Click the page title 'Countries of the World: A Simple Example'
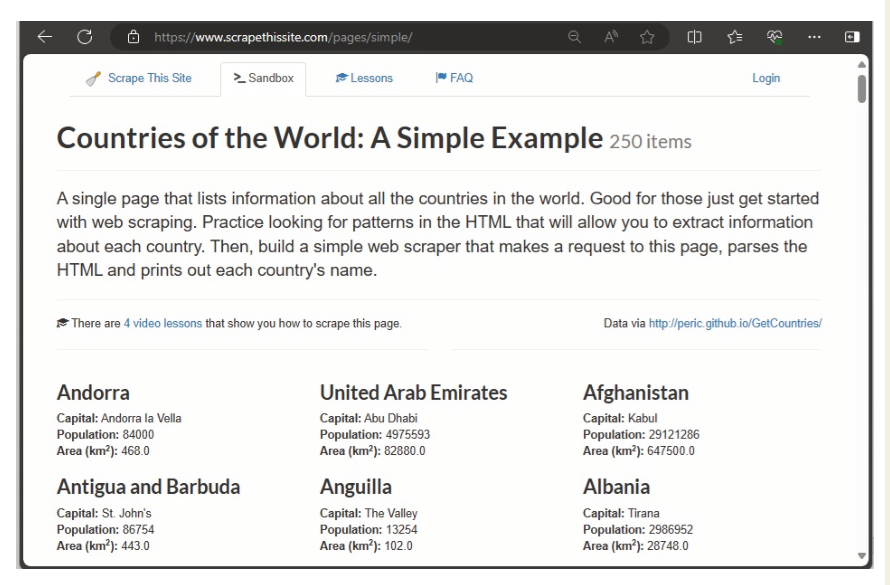Viewport: 890px width, 585px height. click(330, 138)
